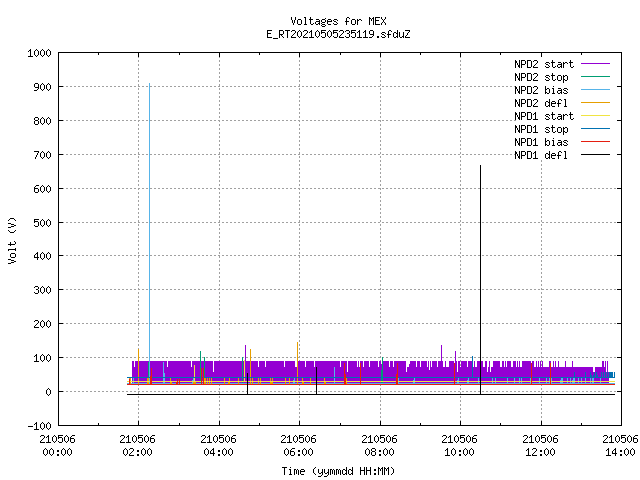This screenshot has height=480, width=640.
Task: Click the 200 y-axis tick label
Action: point(42,324)
